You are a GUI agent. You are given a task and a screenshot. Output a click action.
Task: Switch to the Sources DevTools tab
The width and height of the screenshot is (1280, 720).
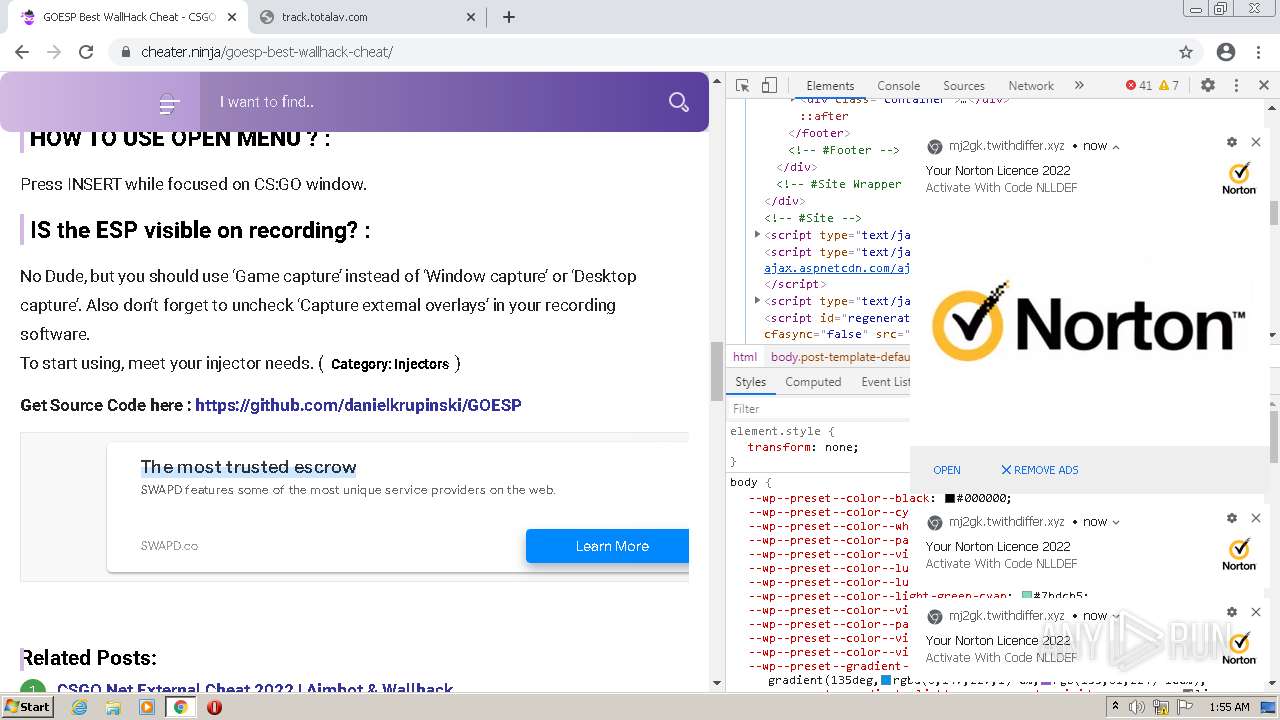(x=964, y=86)
